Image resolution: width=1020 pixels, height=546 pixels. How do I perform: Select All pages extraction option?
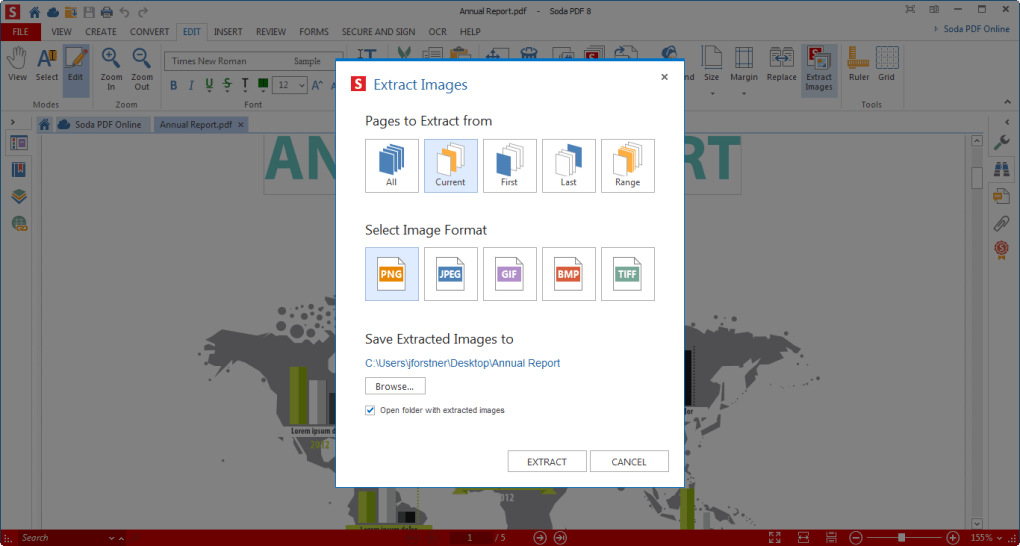pos(391,166)
